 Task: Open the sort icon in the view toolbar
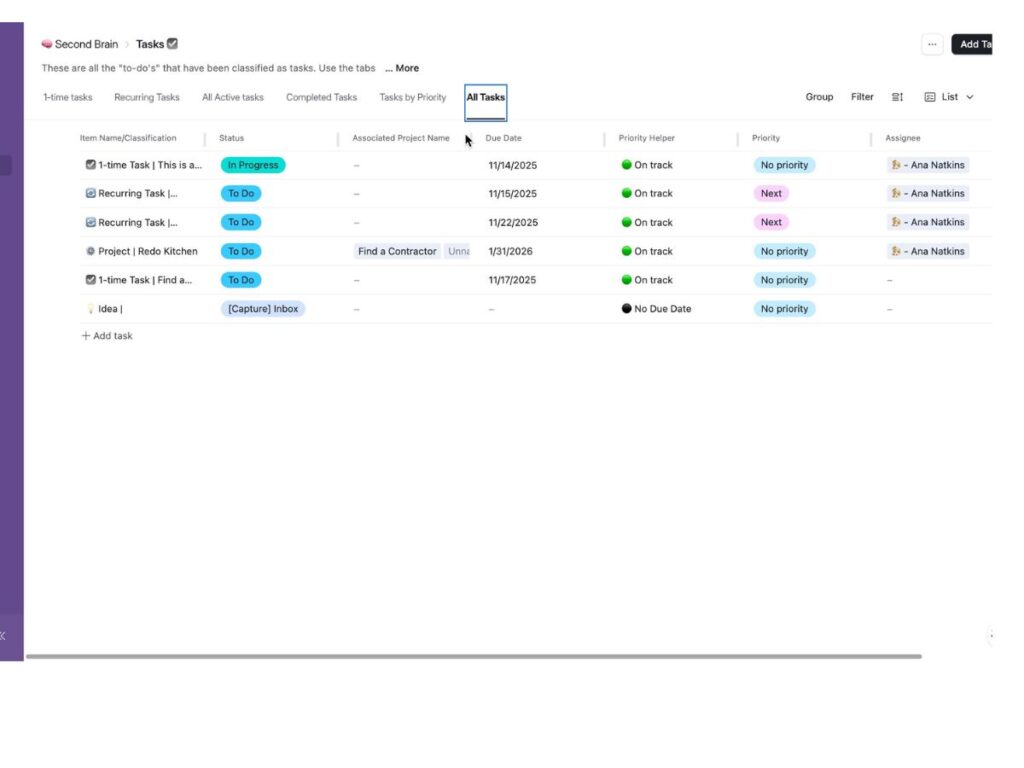click(897, 96)
